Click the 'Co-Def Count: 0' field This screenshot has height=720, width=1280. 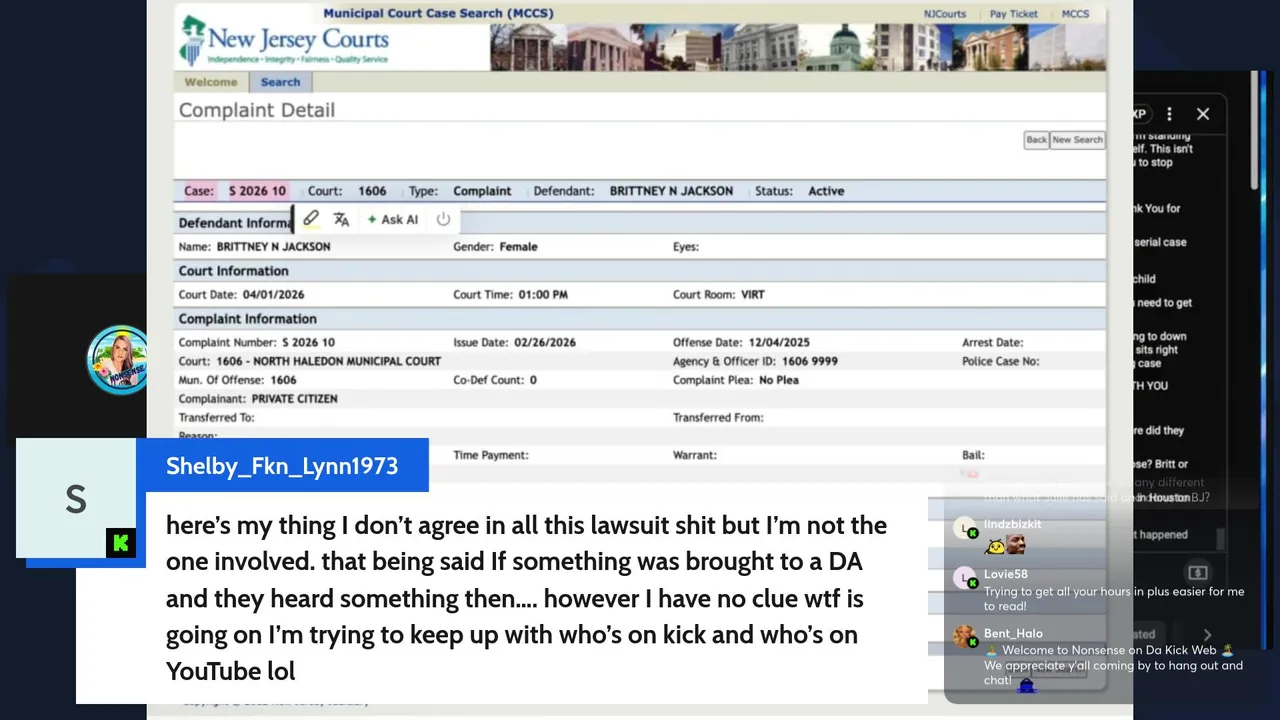(x=495, y=380)
